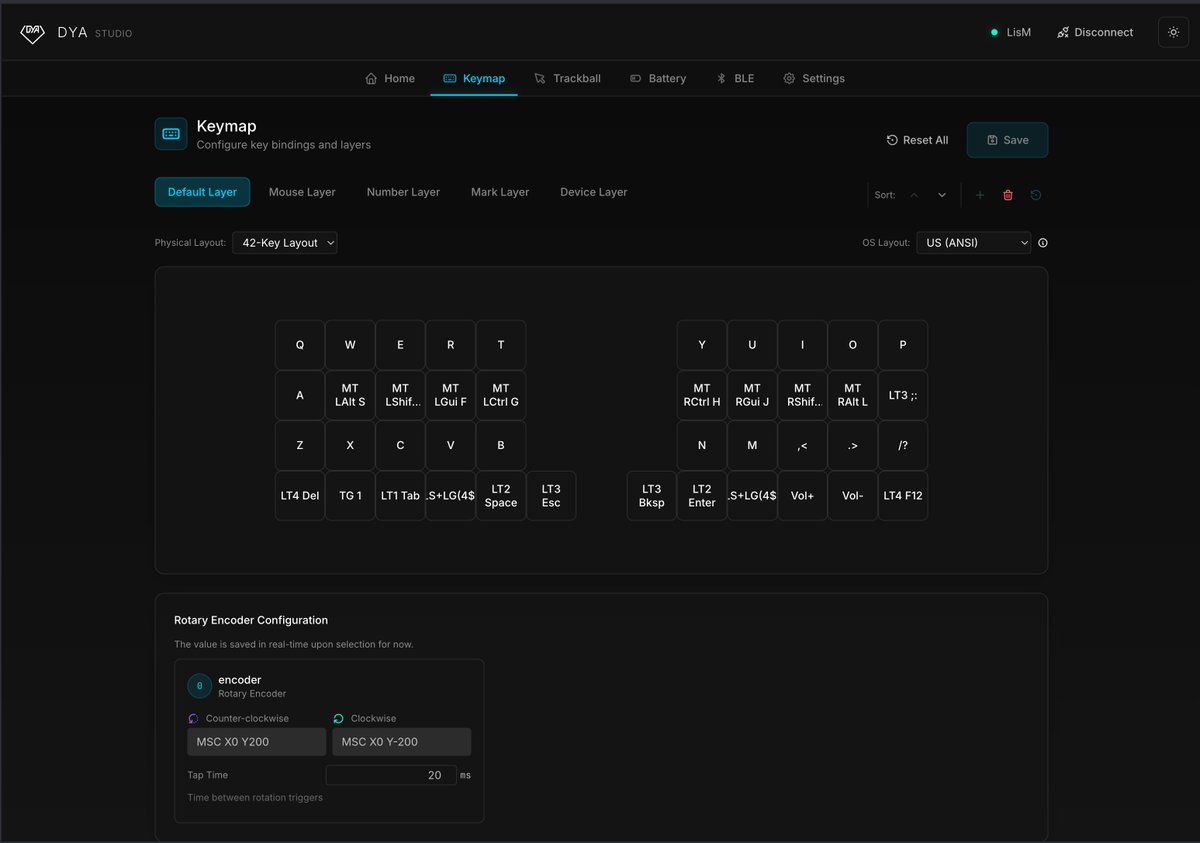The image size is (1200, 843).
Task: Select the LT2 Enter key
Action: (x=702, y=496)
